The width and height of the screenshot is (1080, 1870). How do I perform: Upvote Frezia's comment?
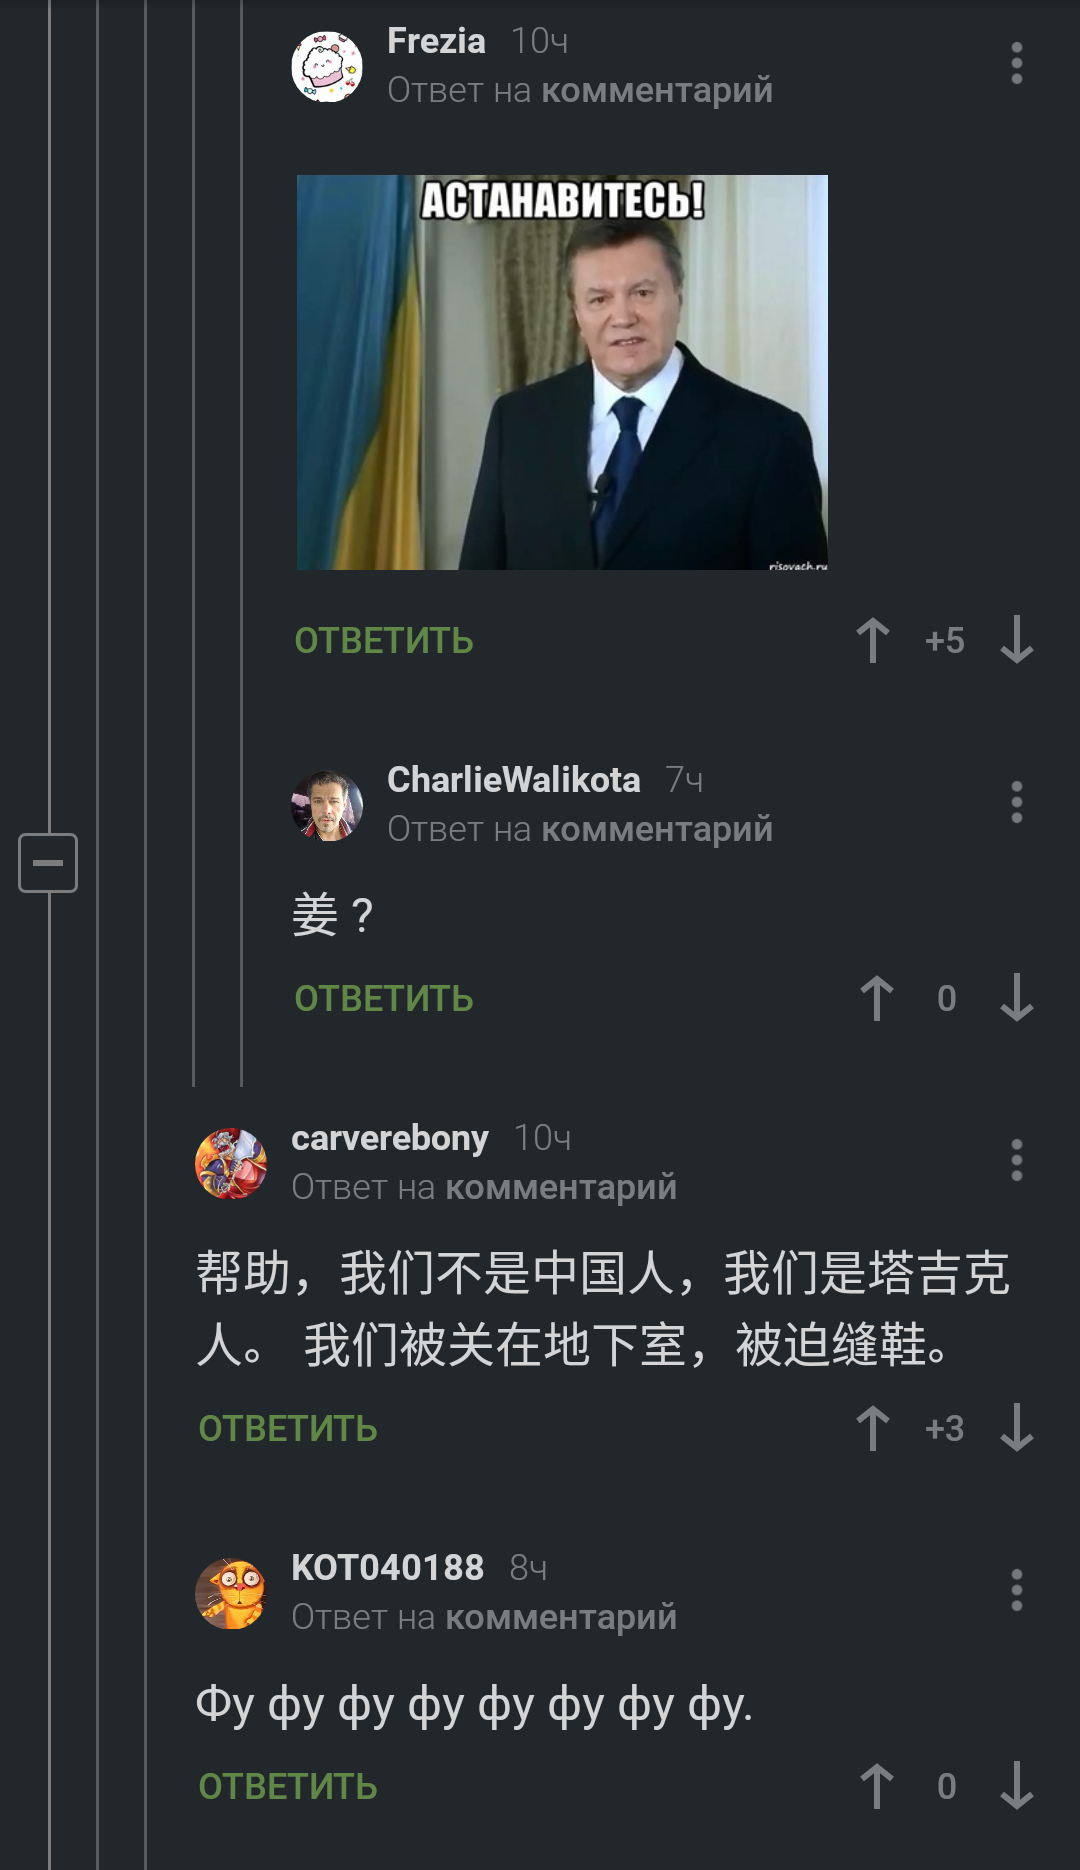tap(873, 640)
